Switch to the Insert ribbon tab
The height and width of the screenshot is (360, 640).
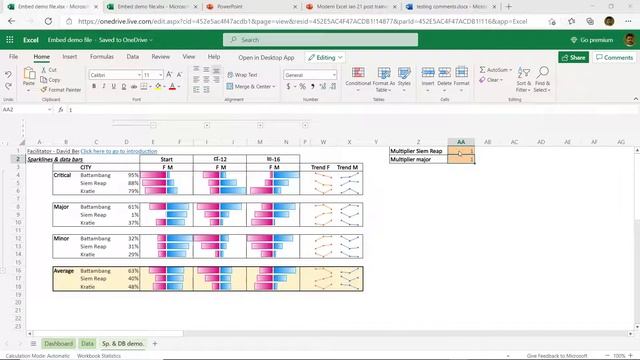[70, 57]
